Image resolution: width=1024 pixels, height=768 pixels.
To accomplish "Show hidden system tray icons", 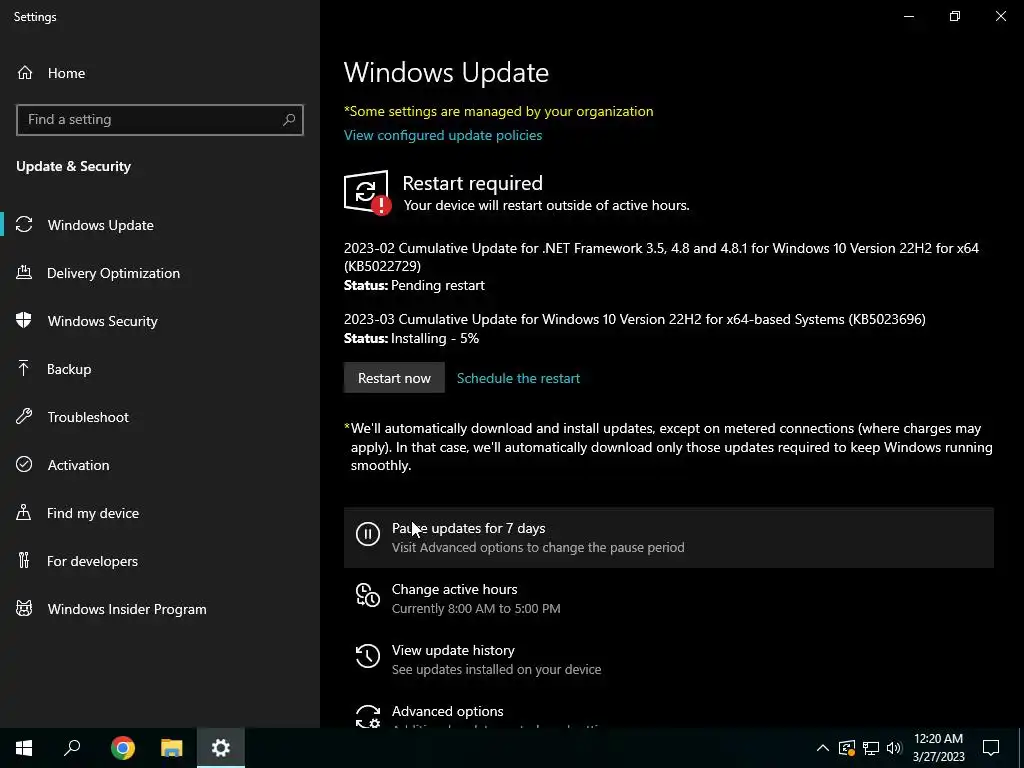I will tap(823, 748).
